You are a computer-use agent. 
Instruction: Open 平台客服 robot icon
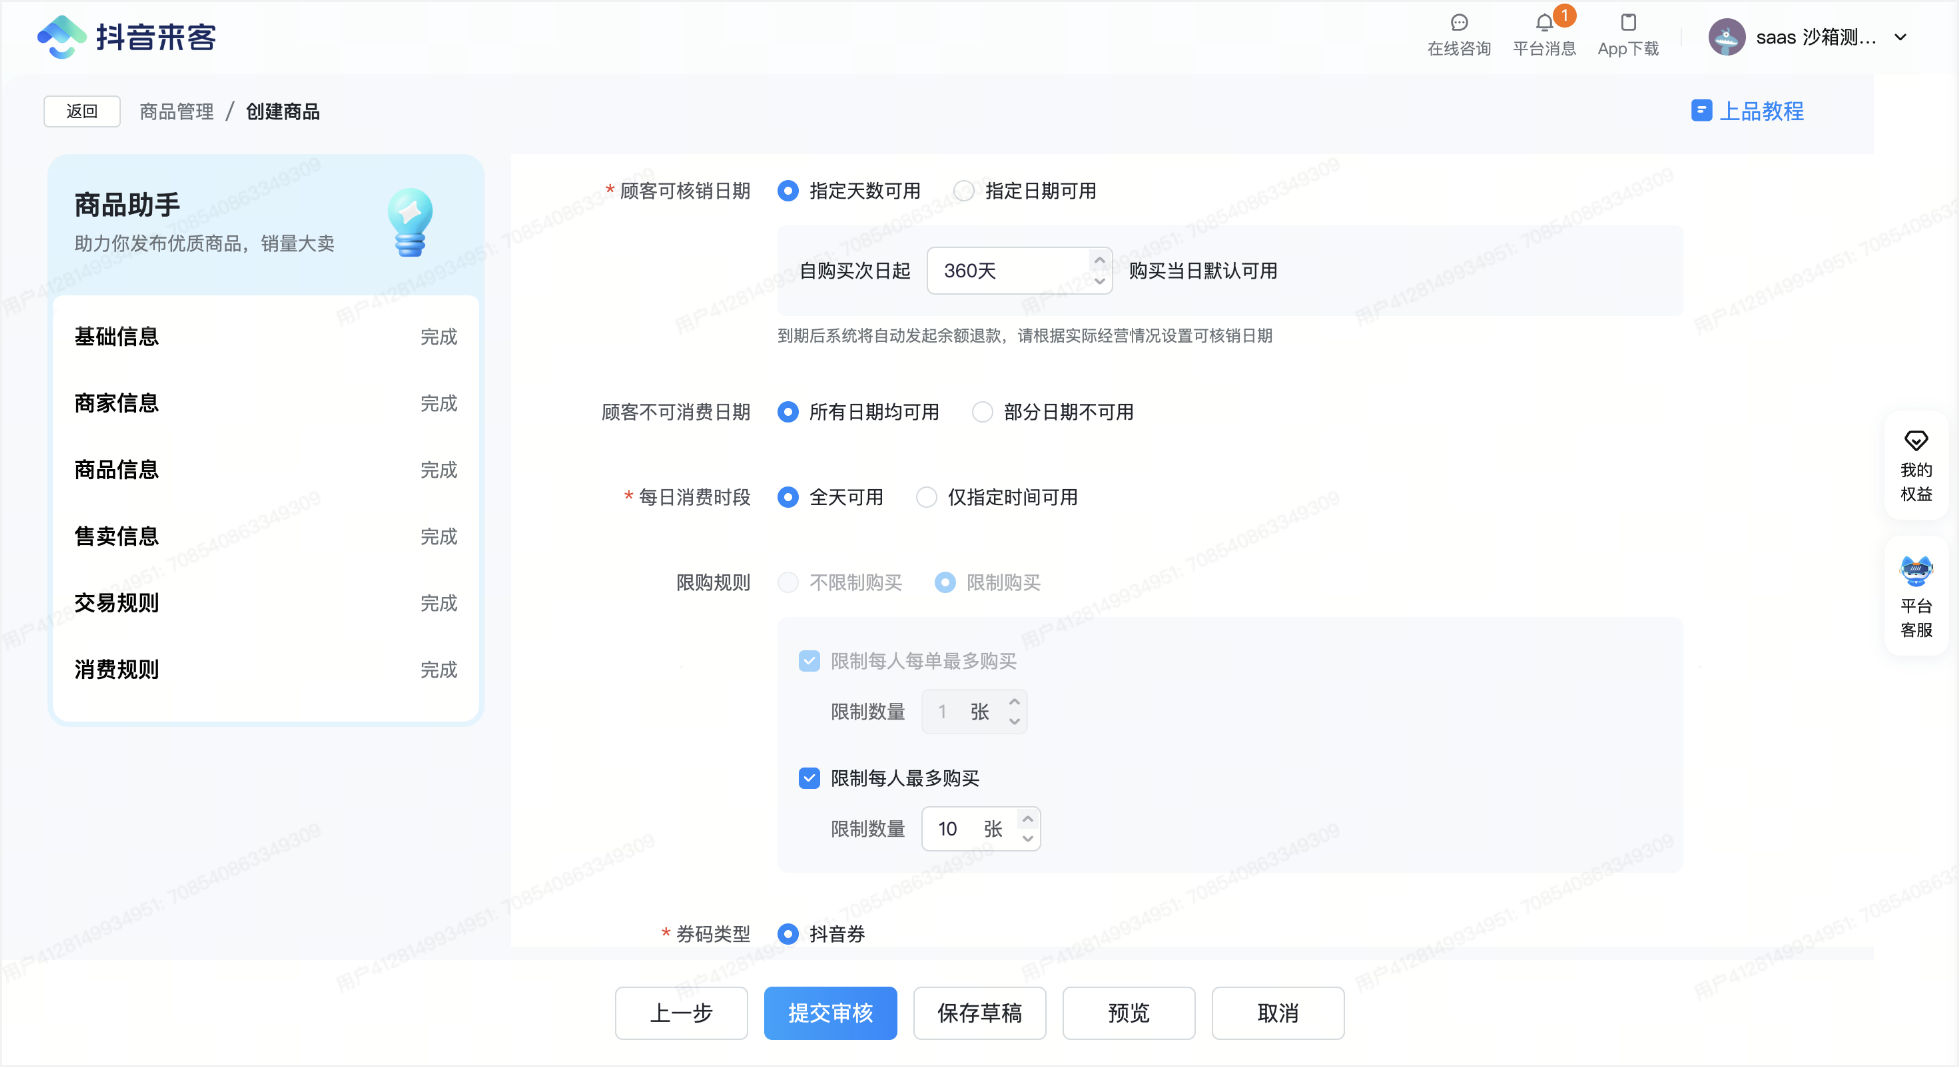[1916, 572]
